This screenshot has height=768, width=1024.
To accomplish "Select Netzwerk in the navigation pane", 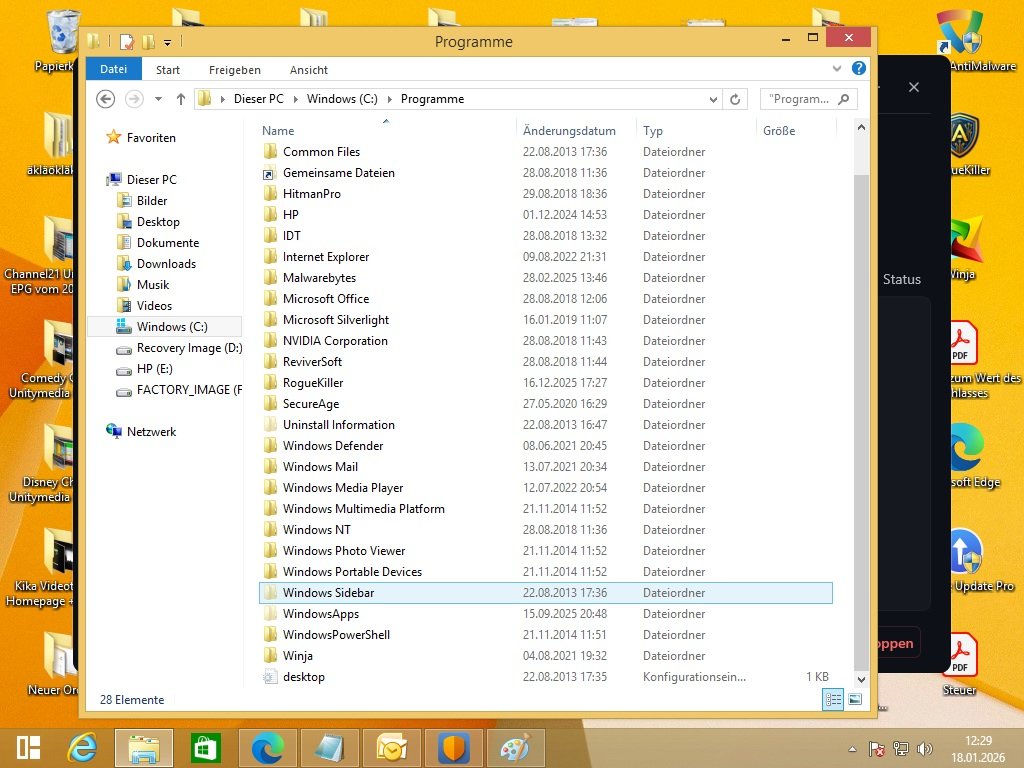I will (x=151, y=432).
